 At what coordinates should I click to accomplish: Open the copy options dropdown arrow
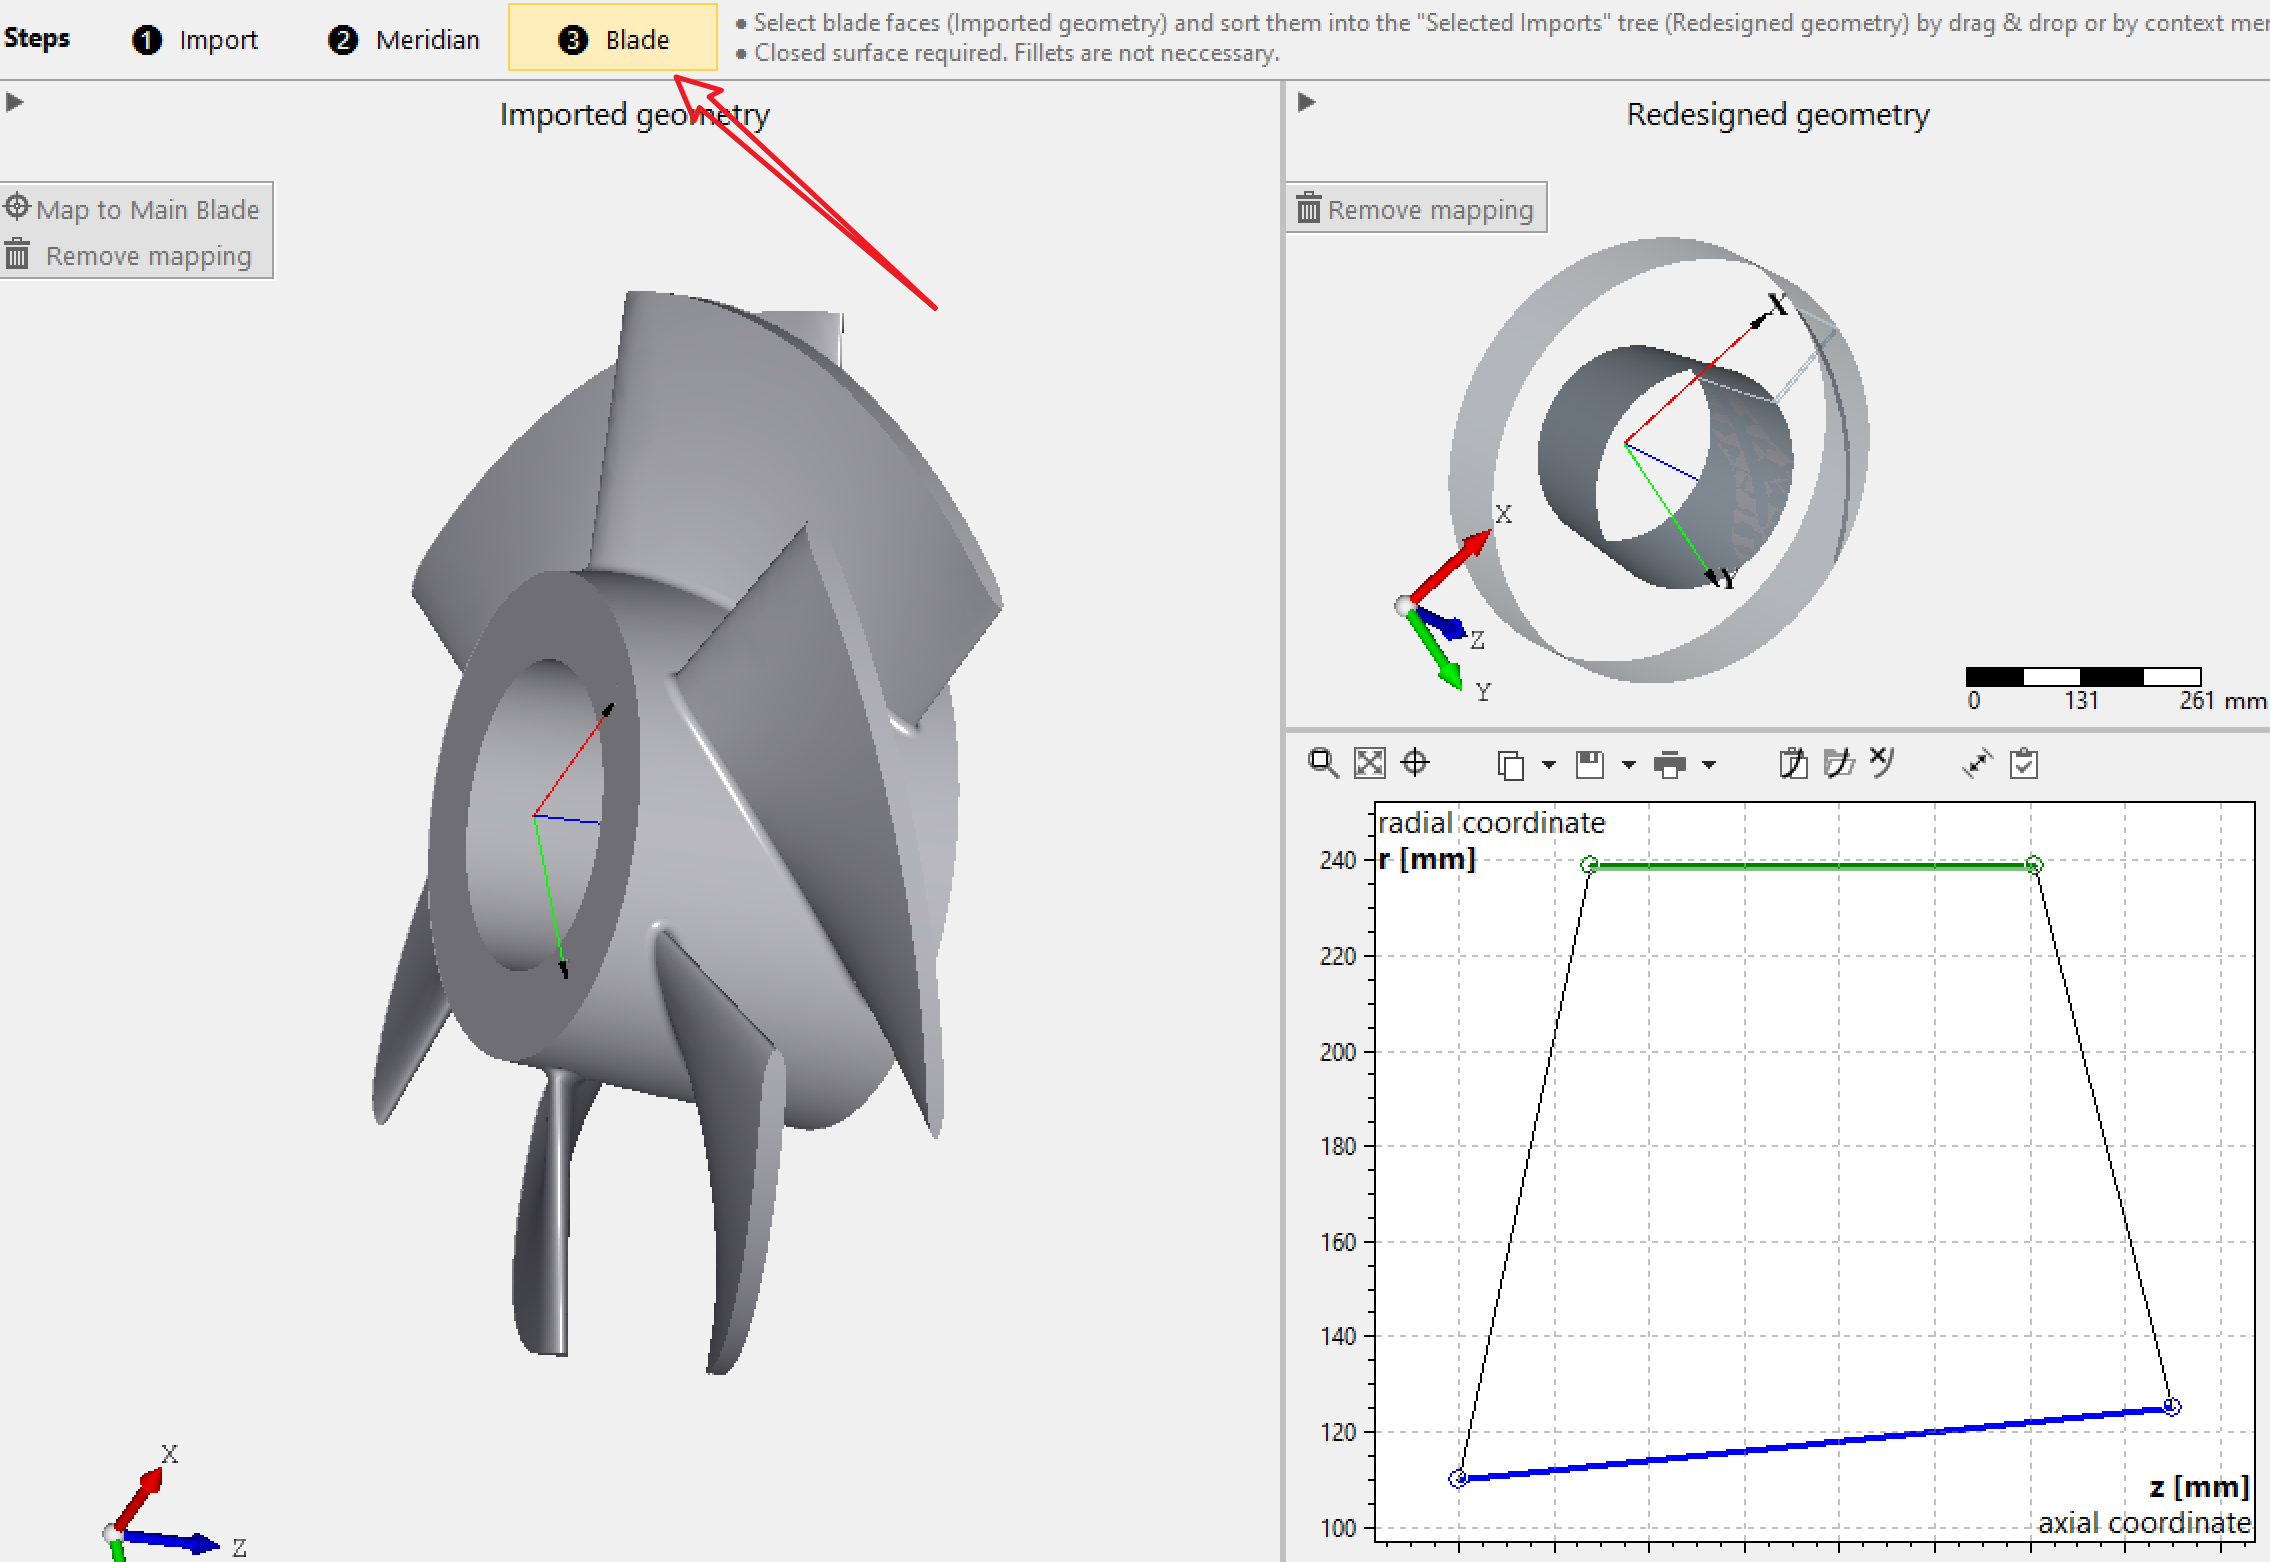pyautogui.click(x=1549, y=765)
